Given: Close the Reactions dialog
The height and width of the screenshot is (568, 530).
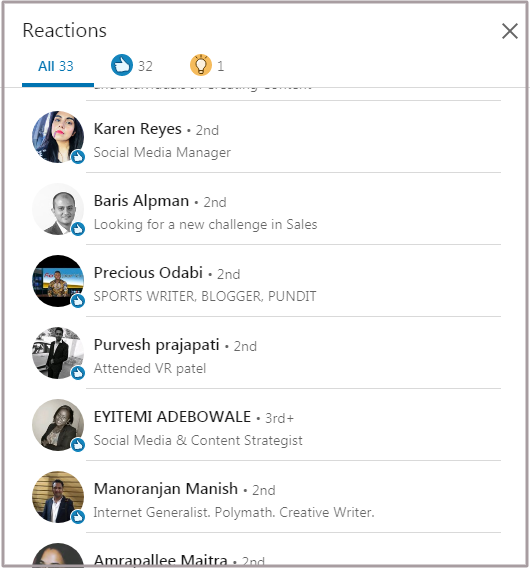Looking at the screenshot, I should (509, 31).
